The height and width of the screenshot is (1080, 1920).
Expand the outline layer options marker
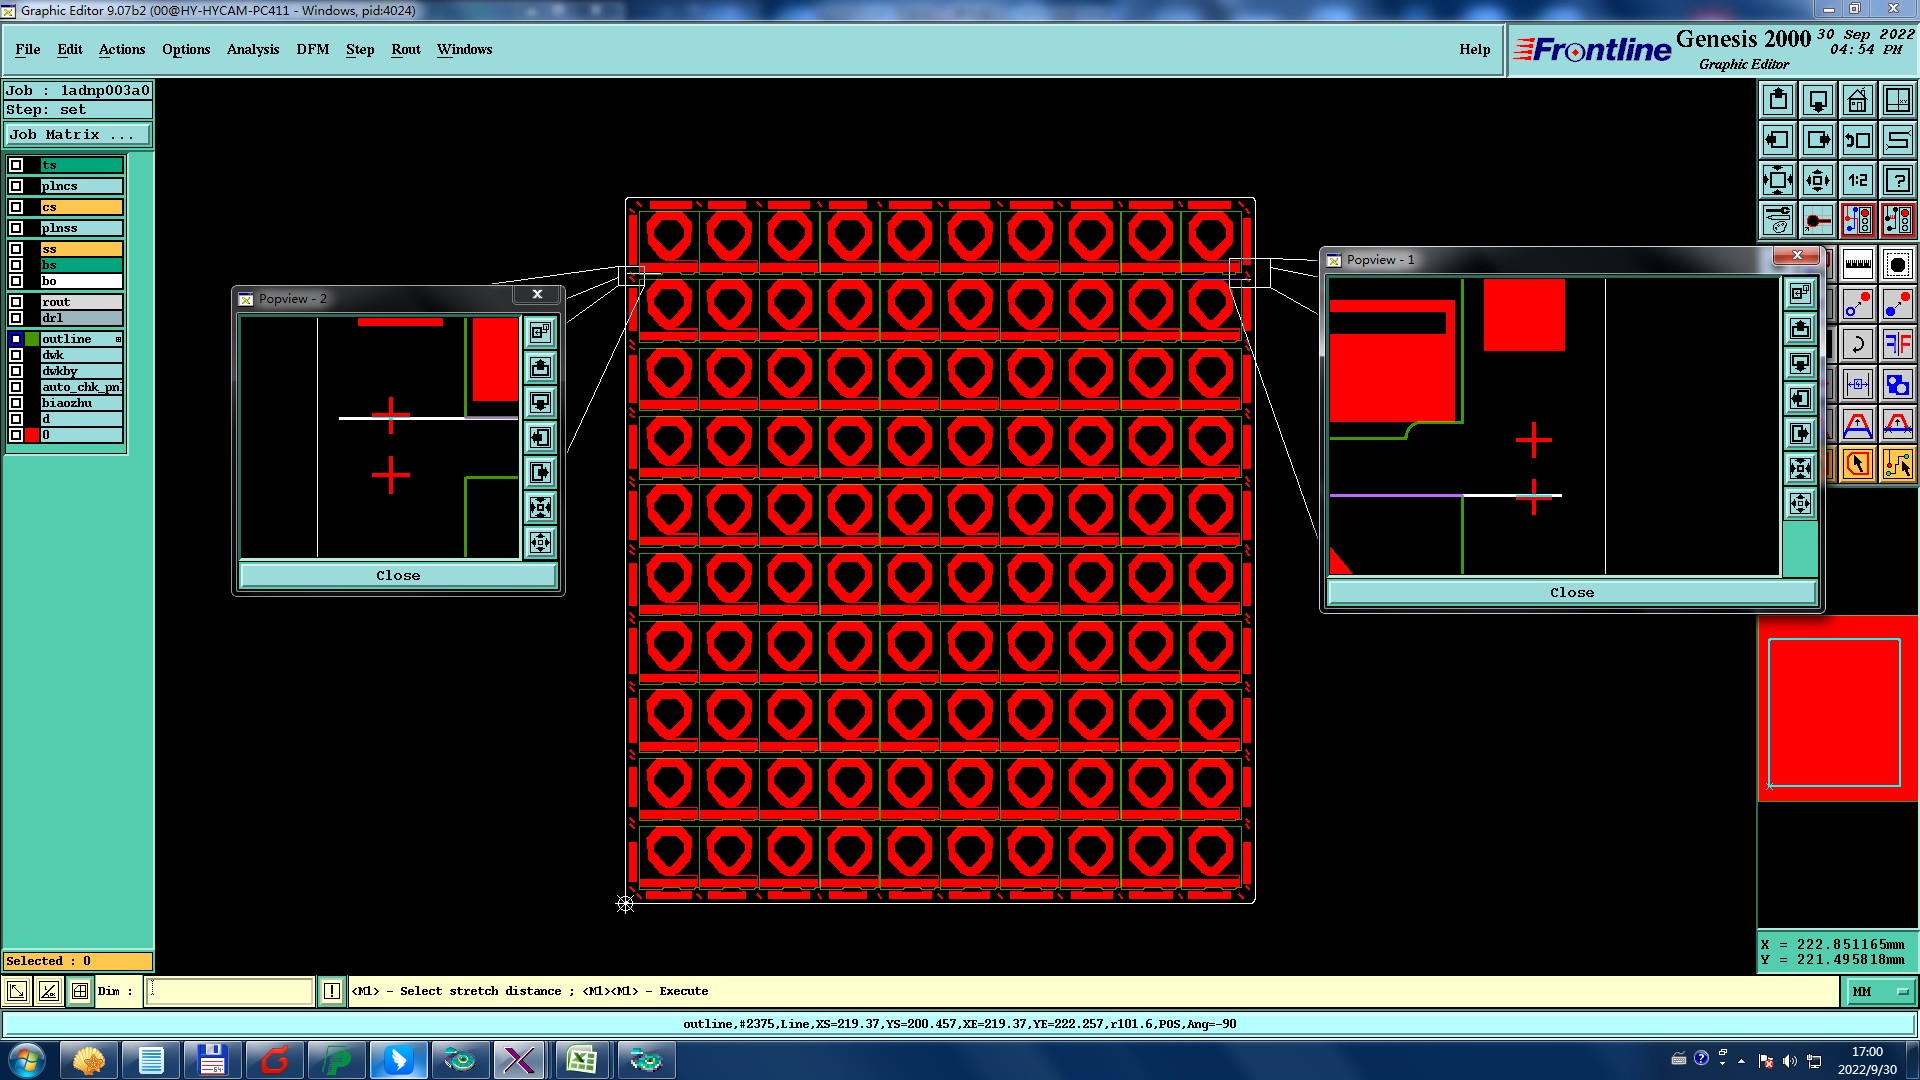(118, 339)
